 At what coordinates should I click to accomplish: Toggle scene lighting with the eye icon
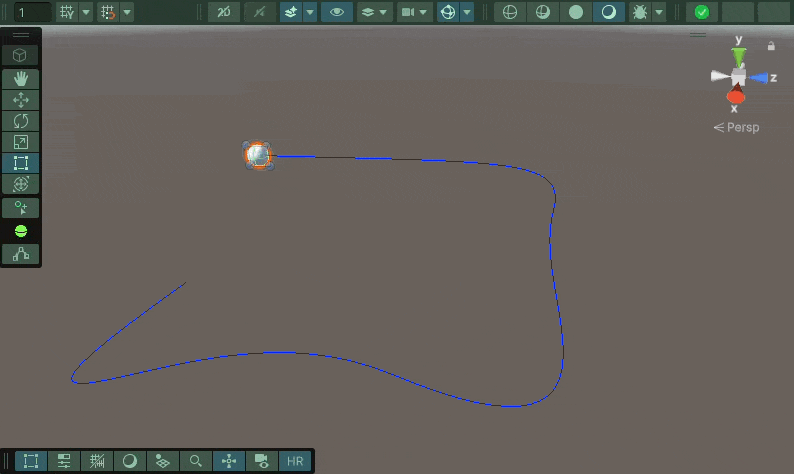pos(337,12)
